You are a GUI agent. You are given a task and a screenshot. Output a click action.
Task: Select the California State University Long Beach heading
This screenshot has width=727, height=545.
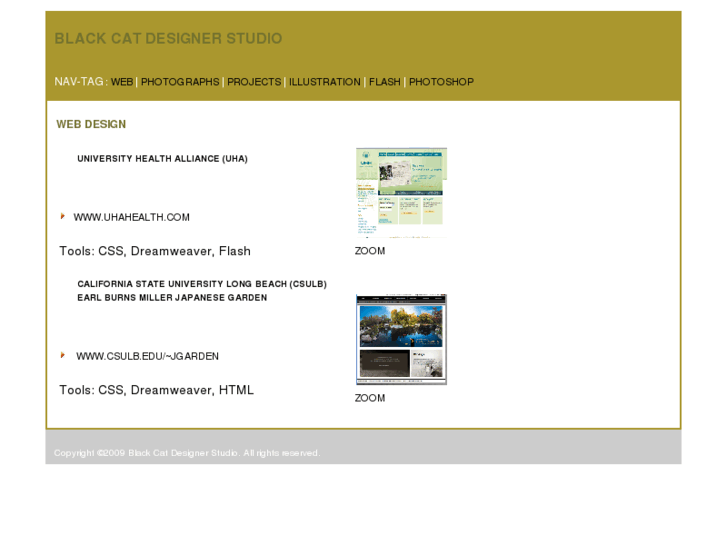point(202,284)
